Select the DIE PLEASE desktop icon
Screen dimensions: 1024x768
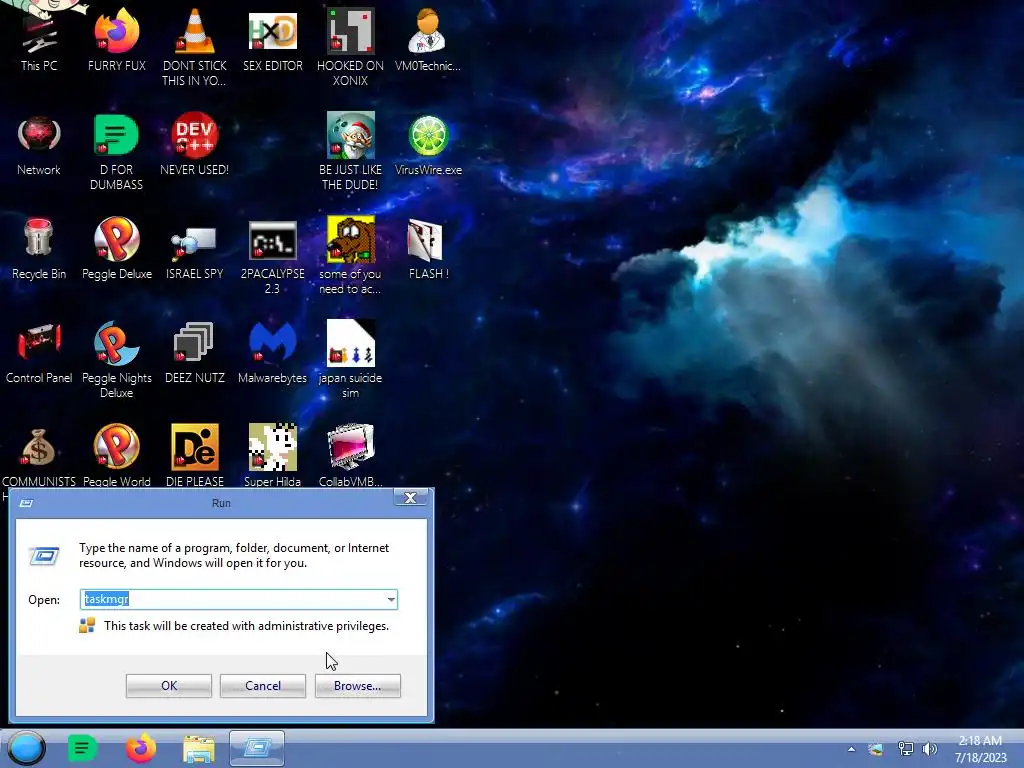[x=194, y=456]
